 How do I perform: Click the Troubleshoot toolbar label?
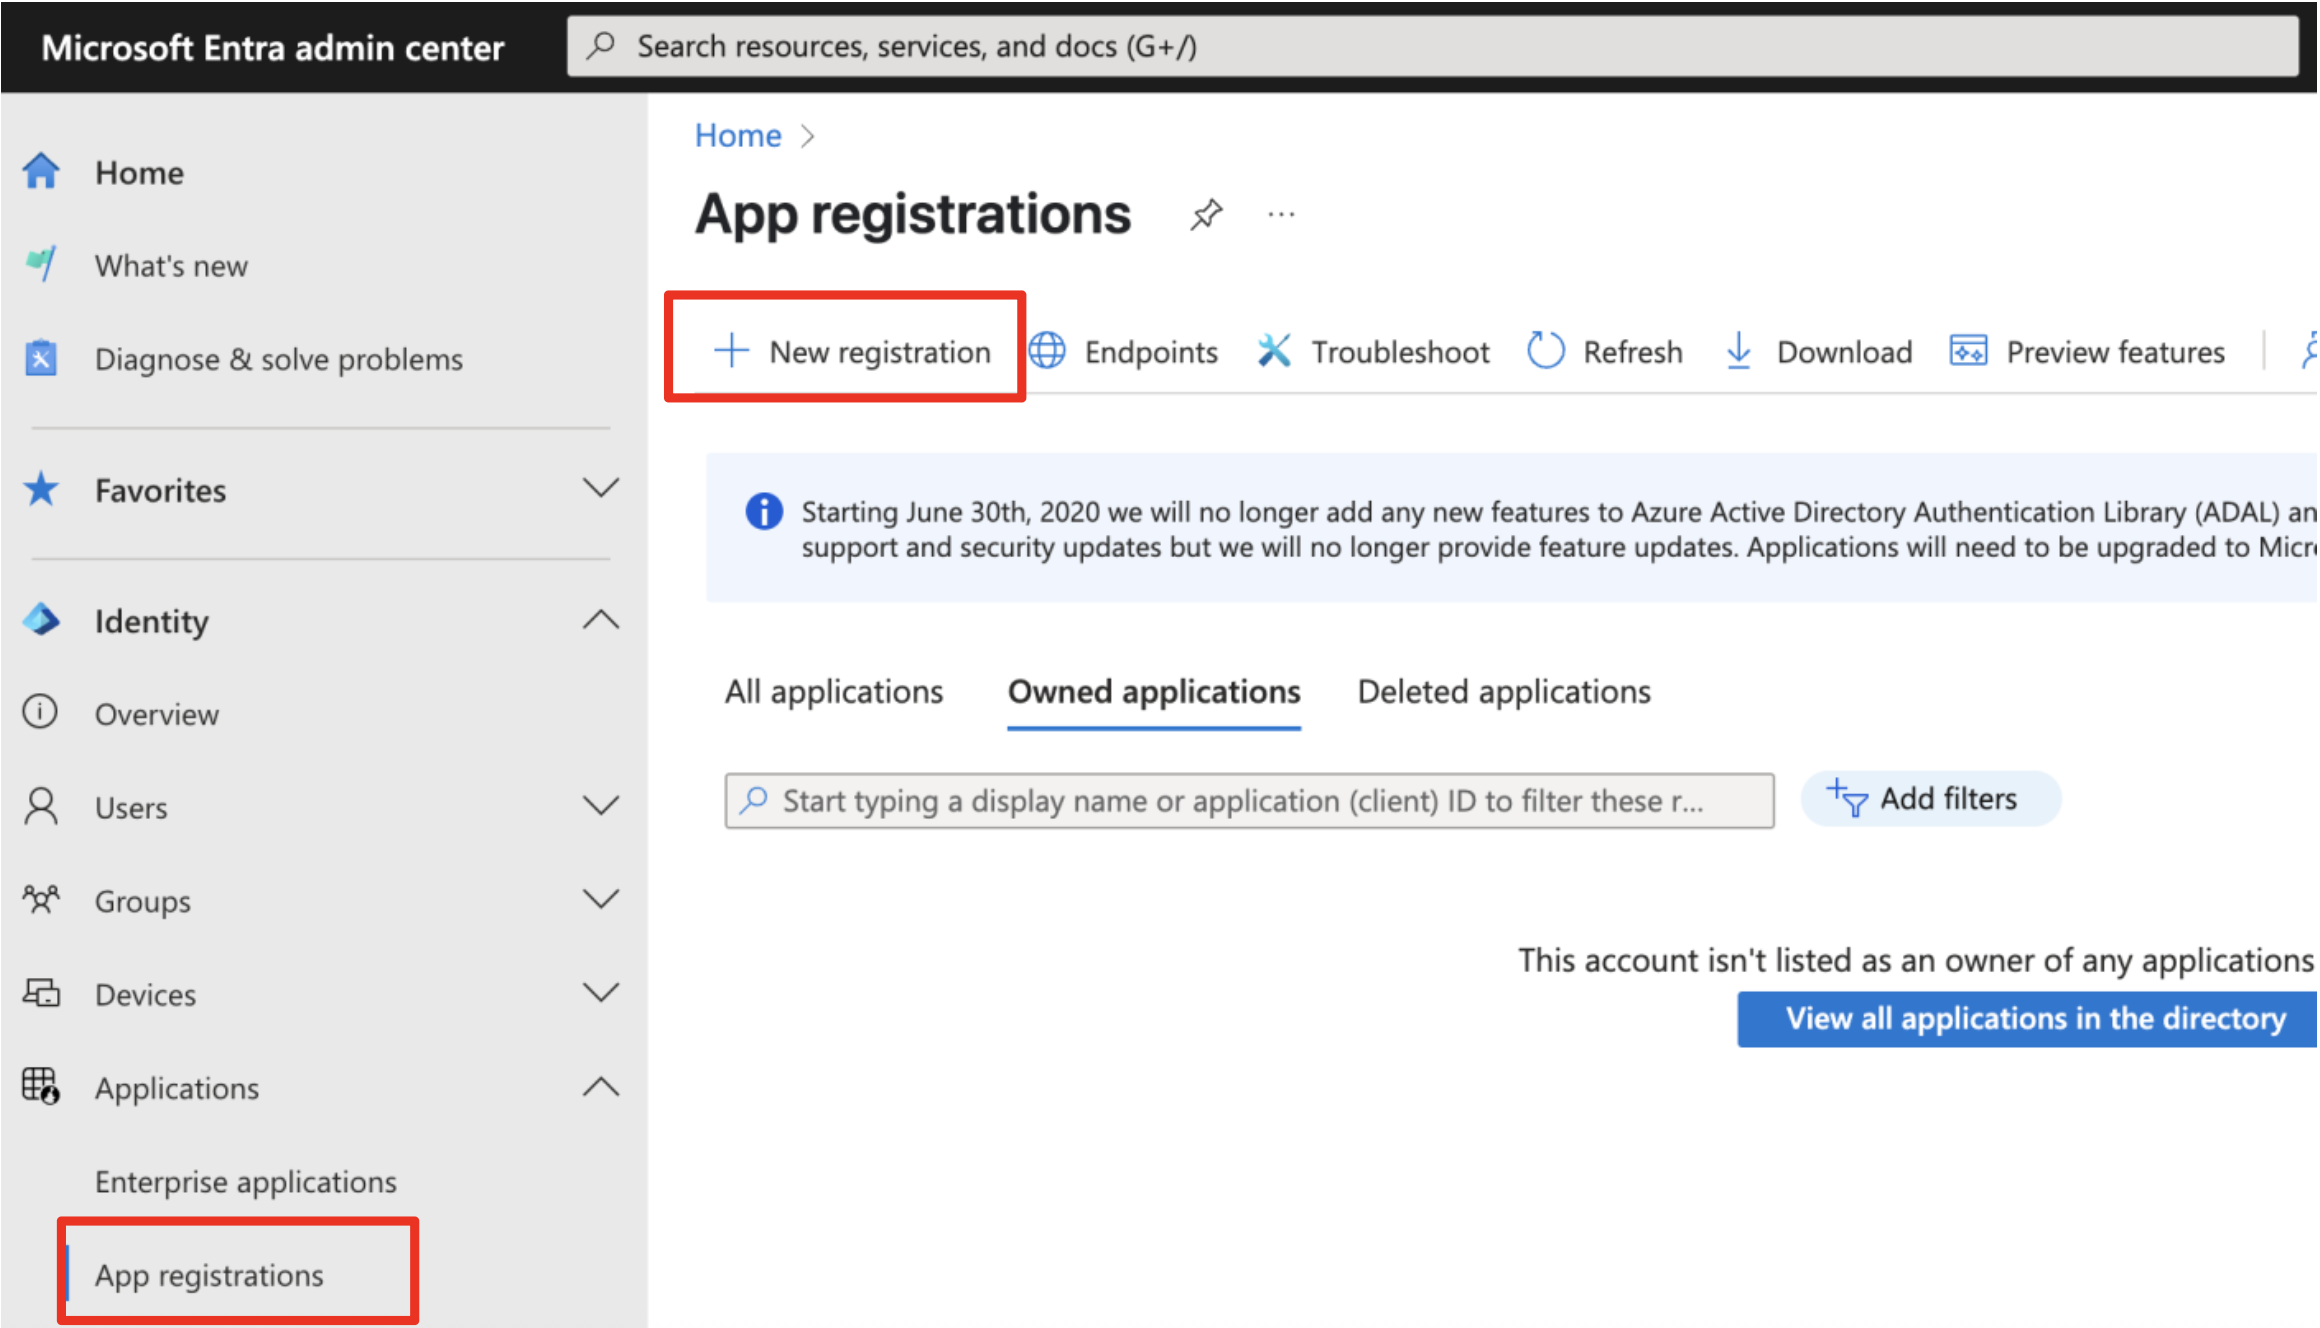click(1400, 352)
